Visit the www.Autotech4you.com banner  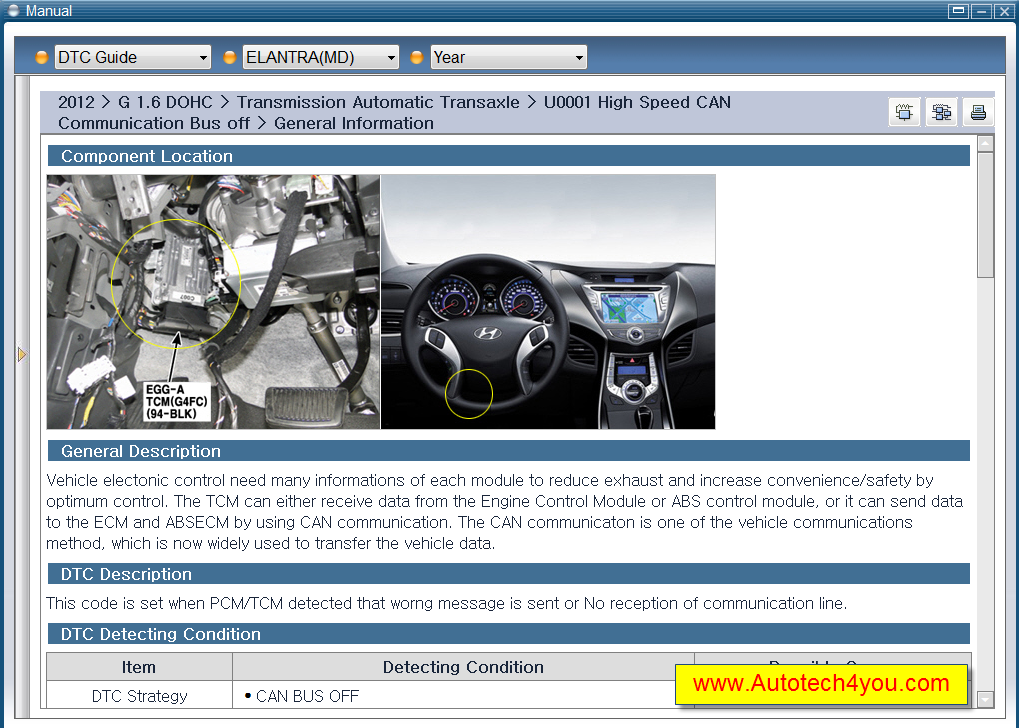click(x=822, y=684)
